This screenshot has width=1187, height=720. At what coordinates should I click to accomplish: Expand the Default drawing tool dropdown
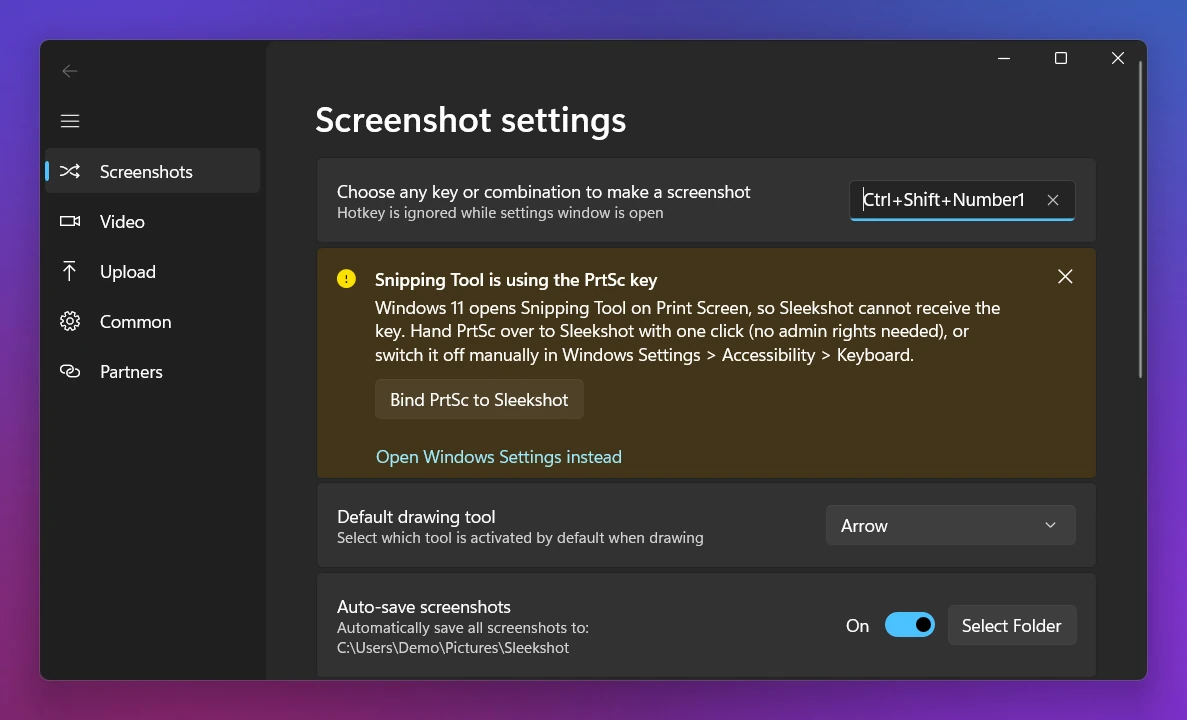pyautogui.click(x=950, y=525)
